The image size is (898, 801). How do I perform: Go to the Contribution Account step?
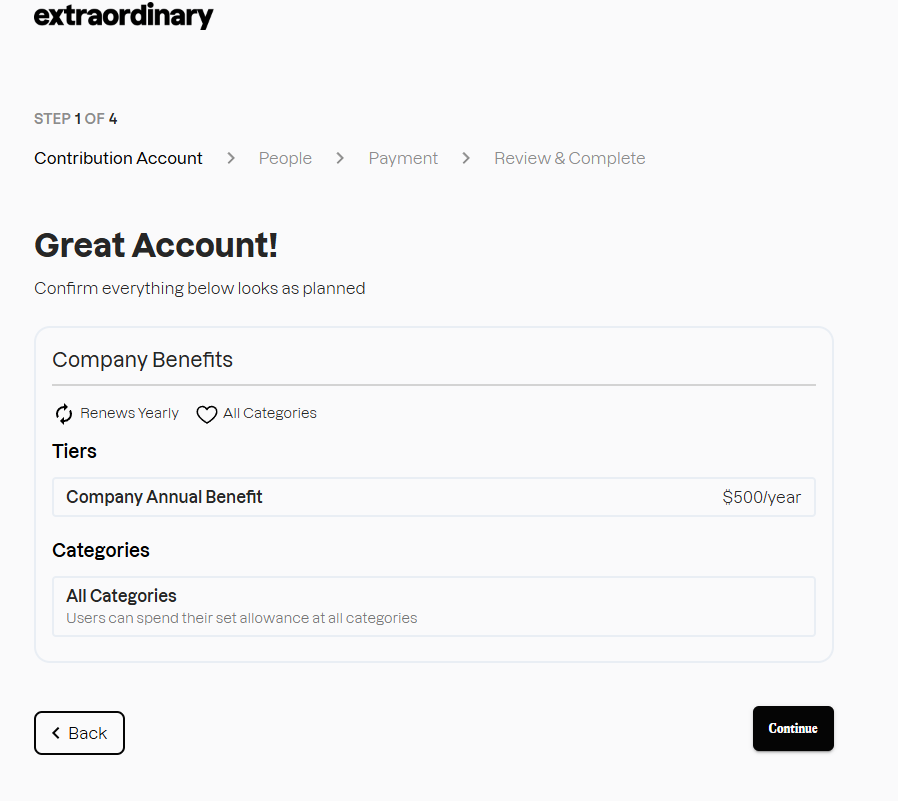tap(118, 158)
